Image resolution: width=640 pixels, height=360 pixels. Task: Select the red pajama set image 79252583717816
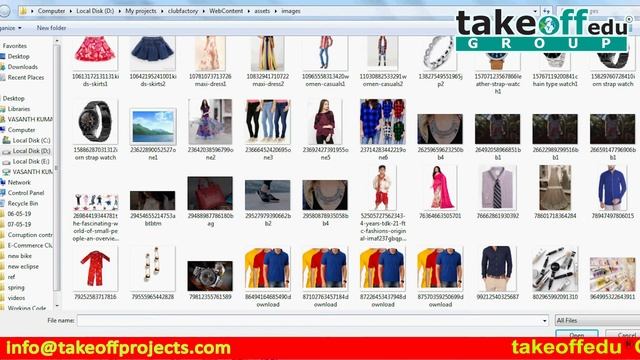tap(96, 269)
